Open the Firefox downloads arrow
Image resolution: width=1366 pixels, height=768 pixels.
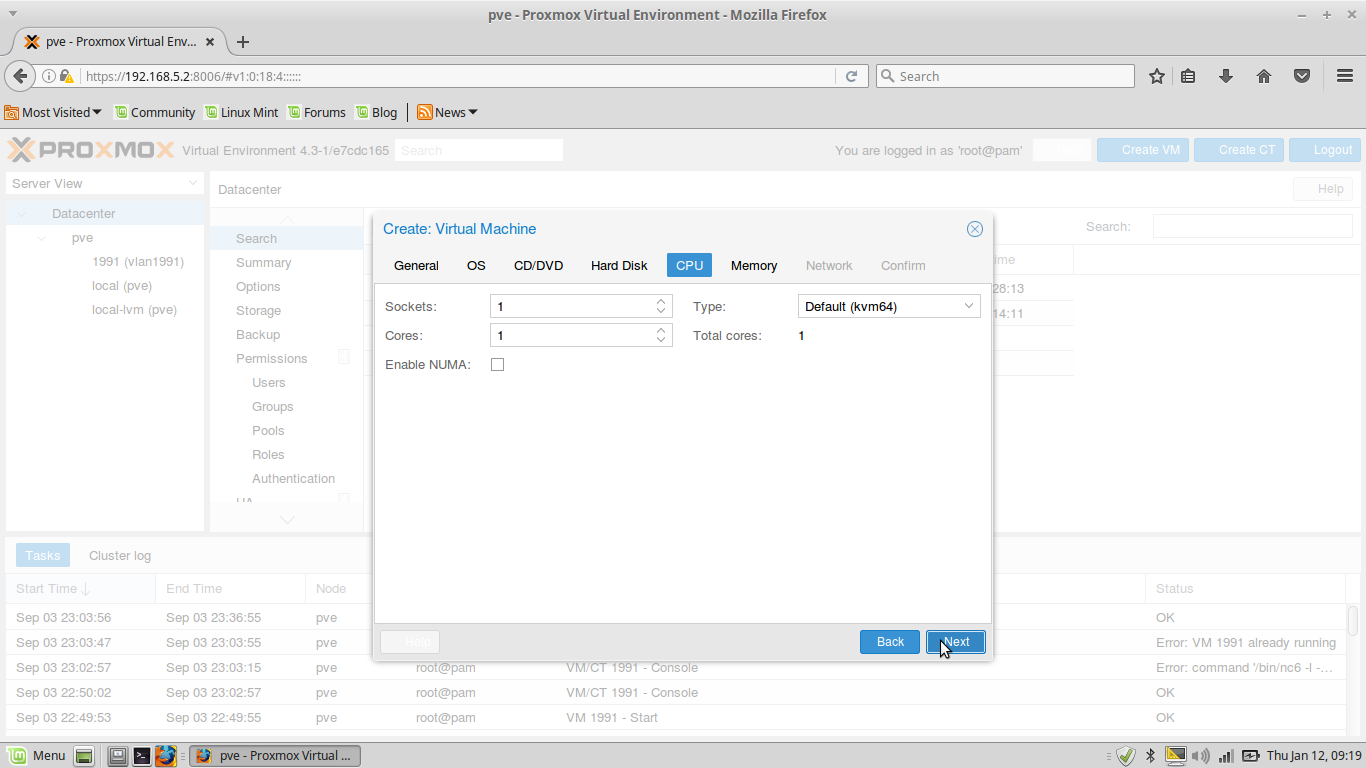[1226, 76]
